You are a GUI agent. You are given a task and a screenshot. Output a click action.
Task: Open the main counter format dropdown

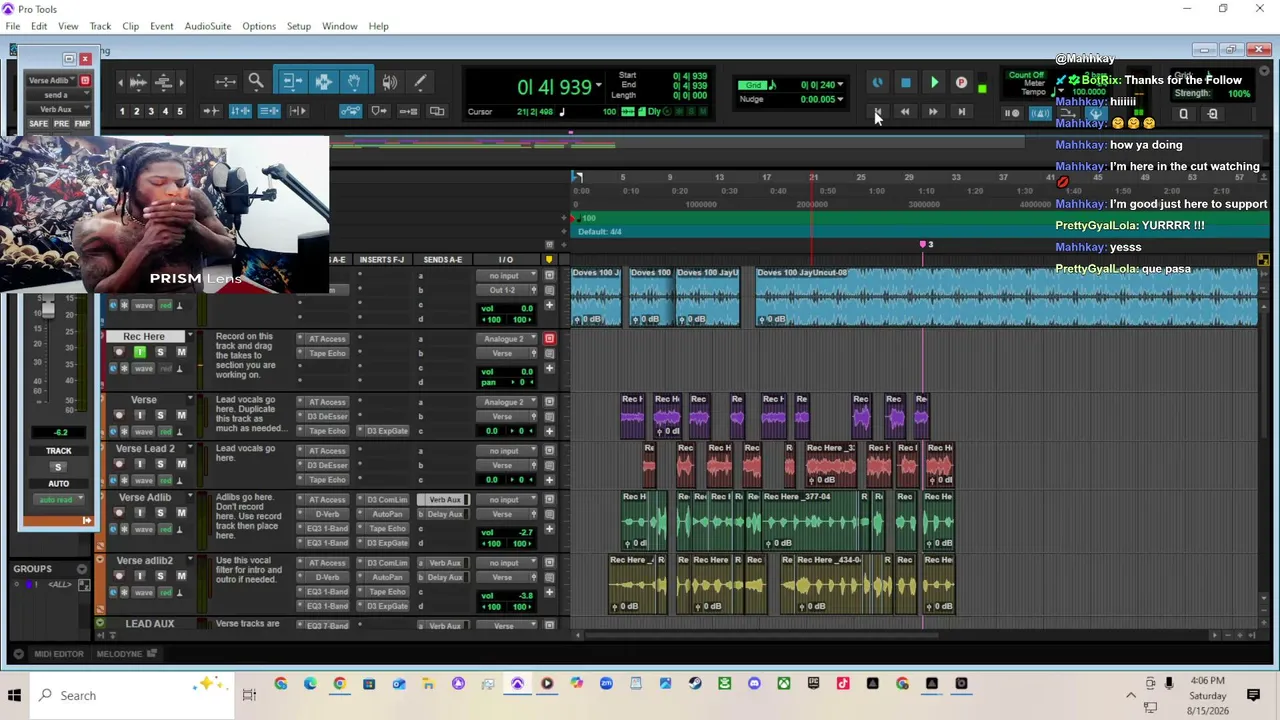pyautogui.click(x=598, y=85)
